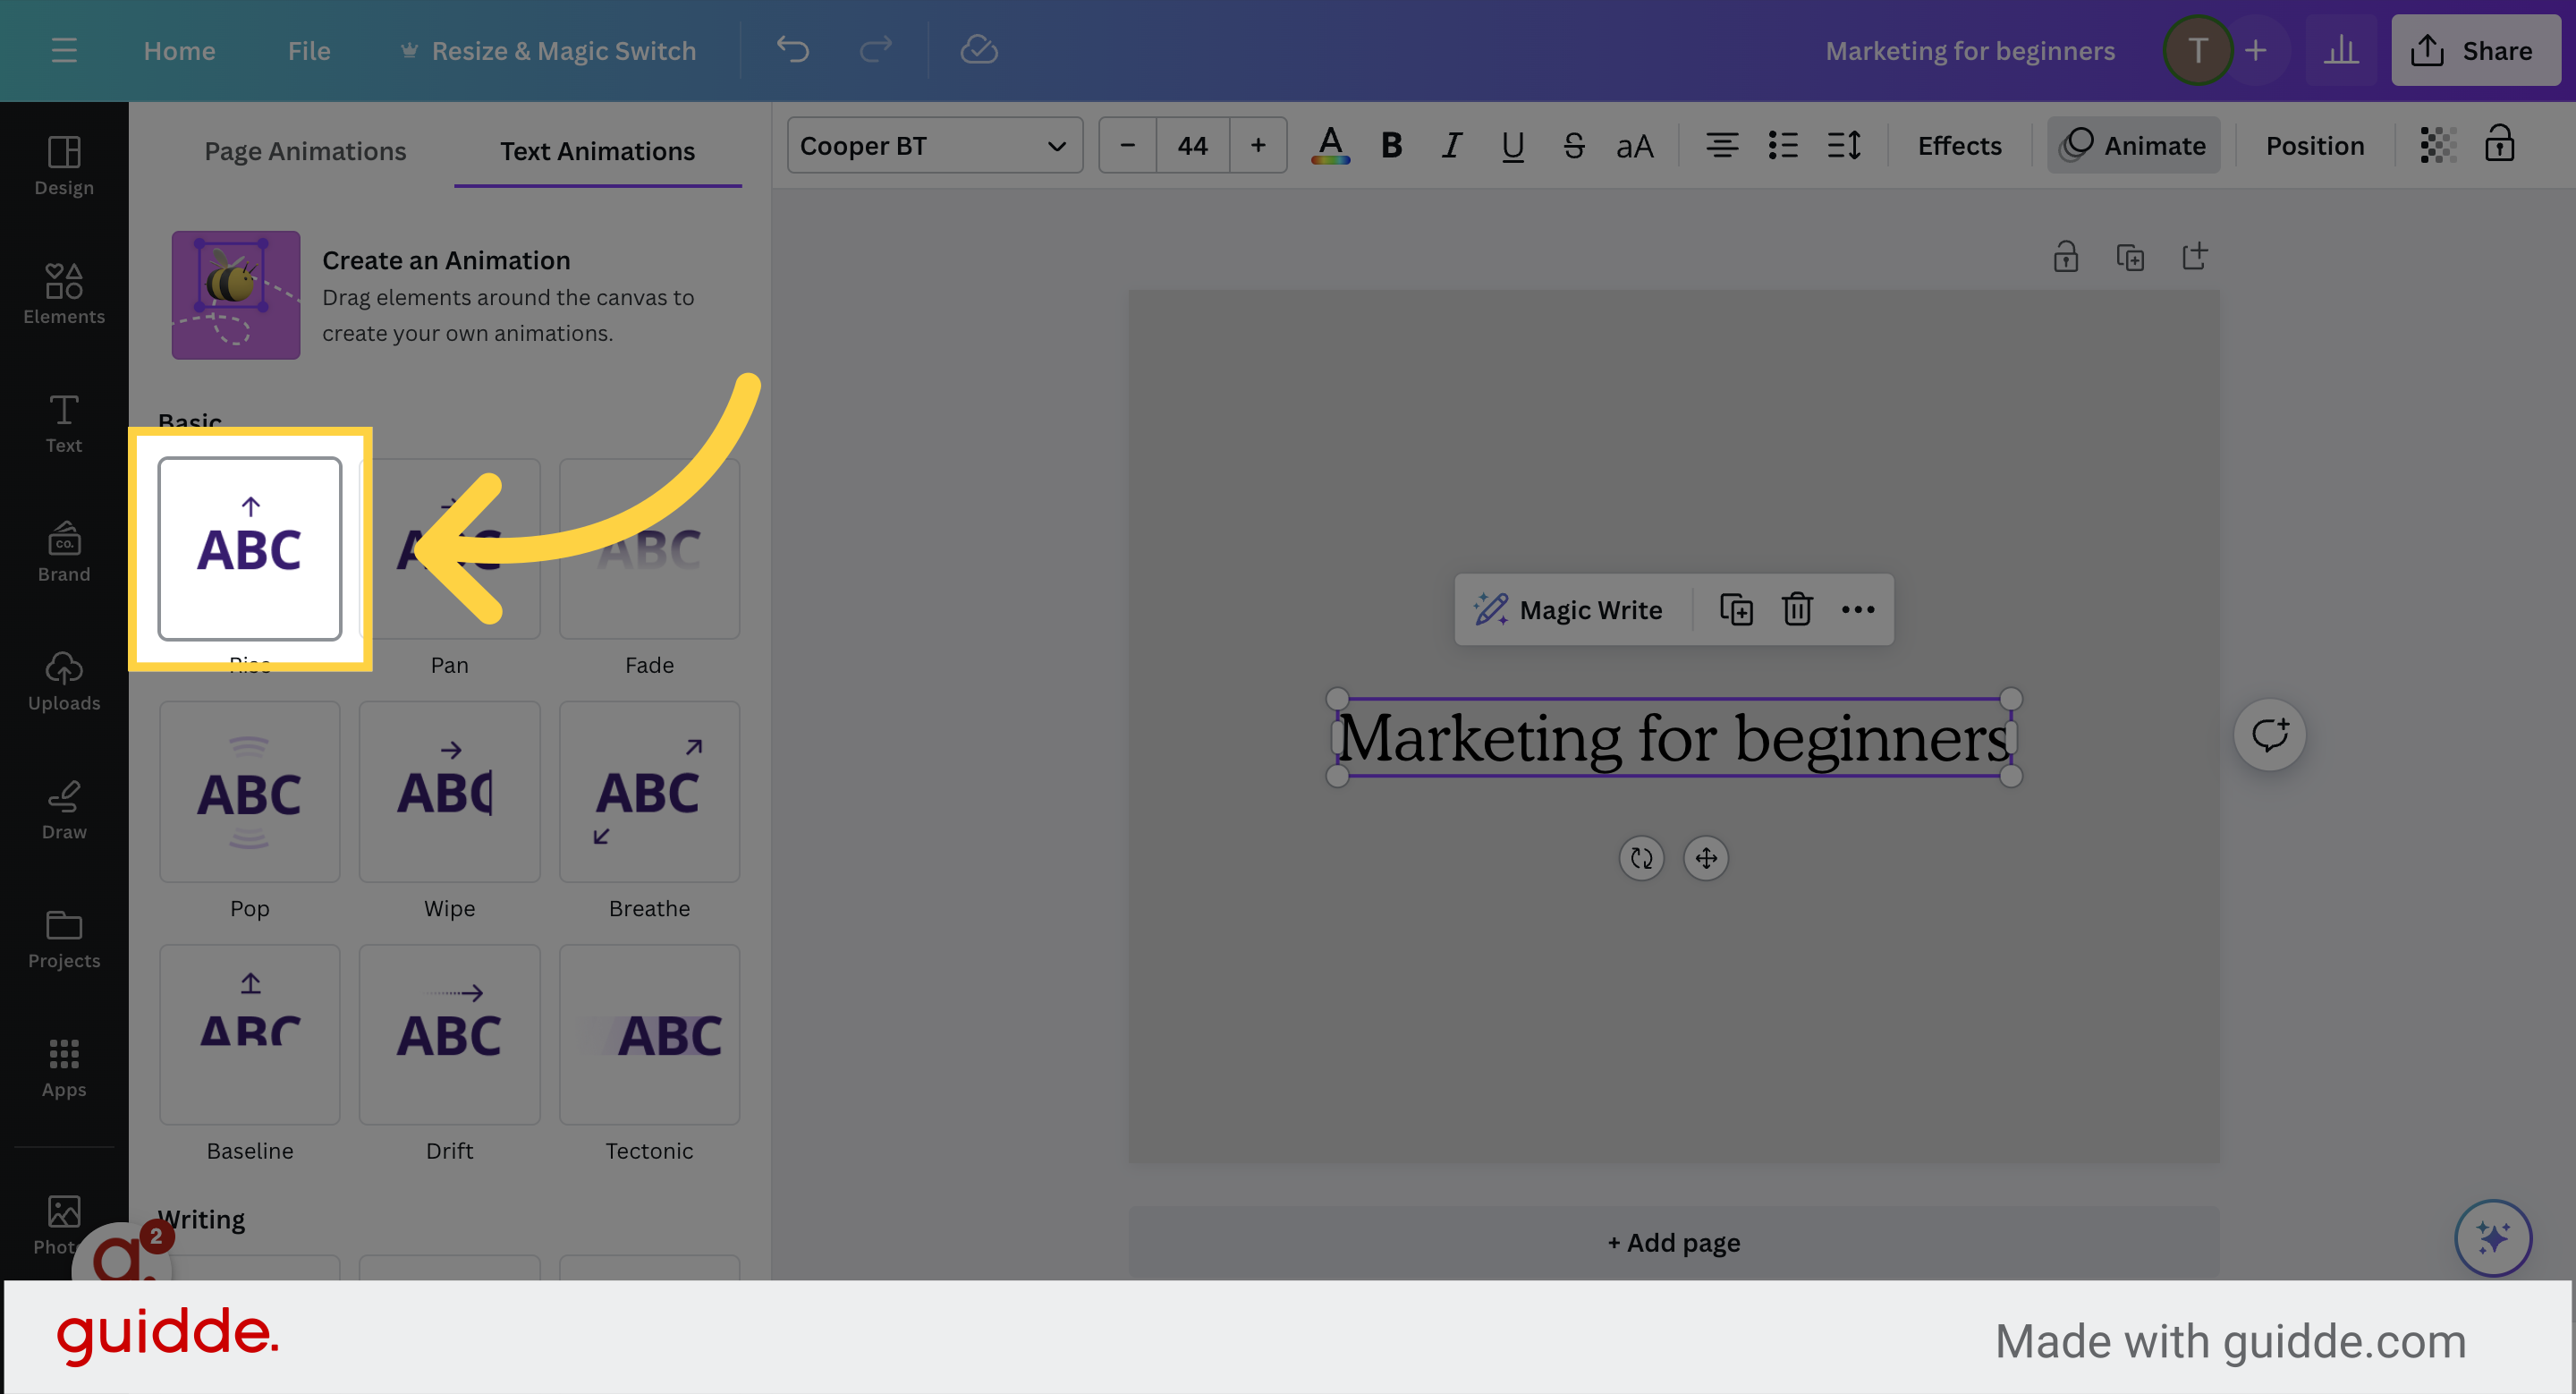Open the Cooper BT font dropdown

933,145
